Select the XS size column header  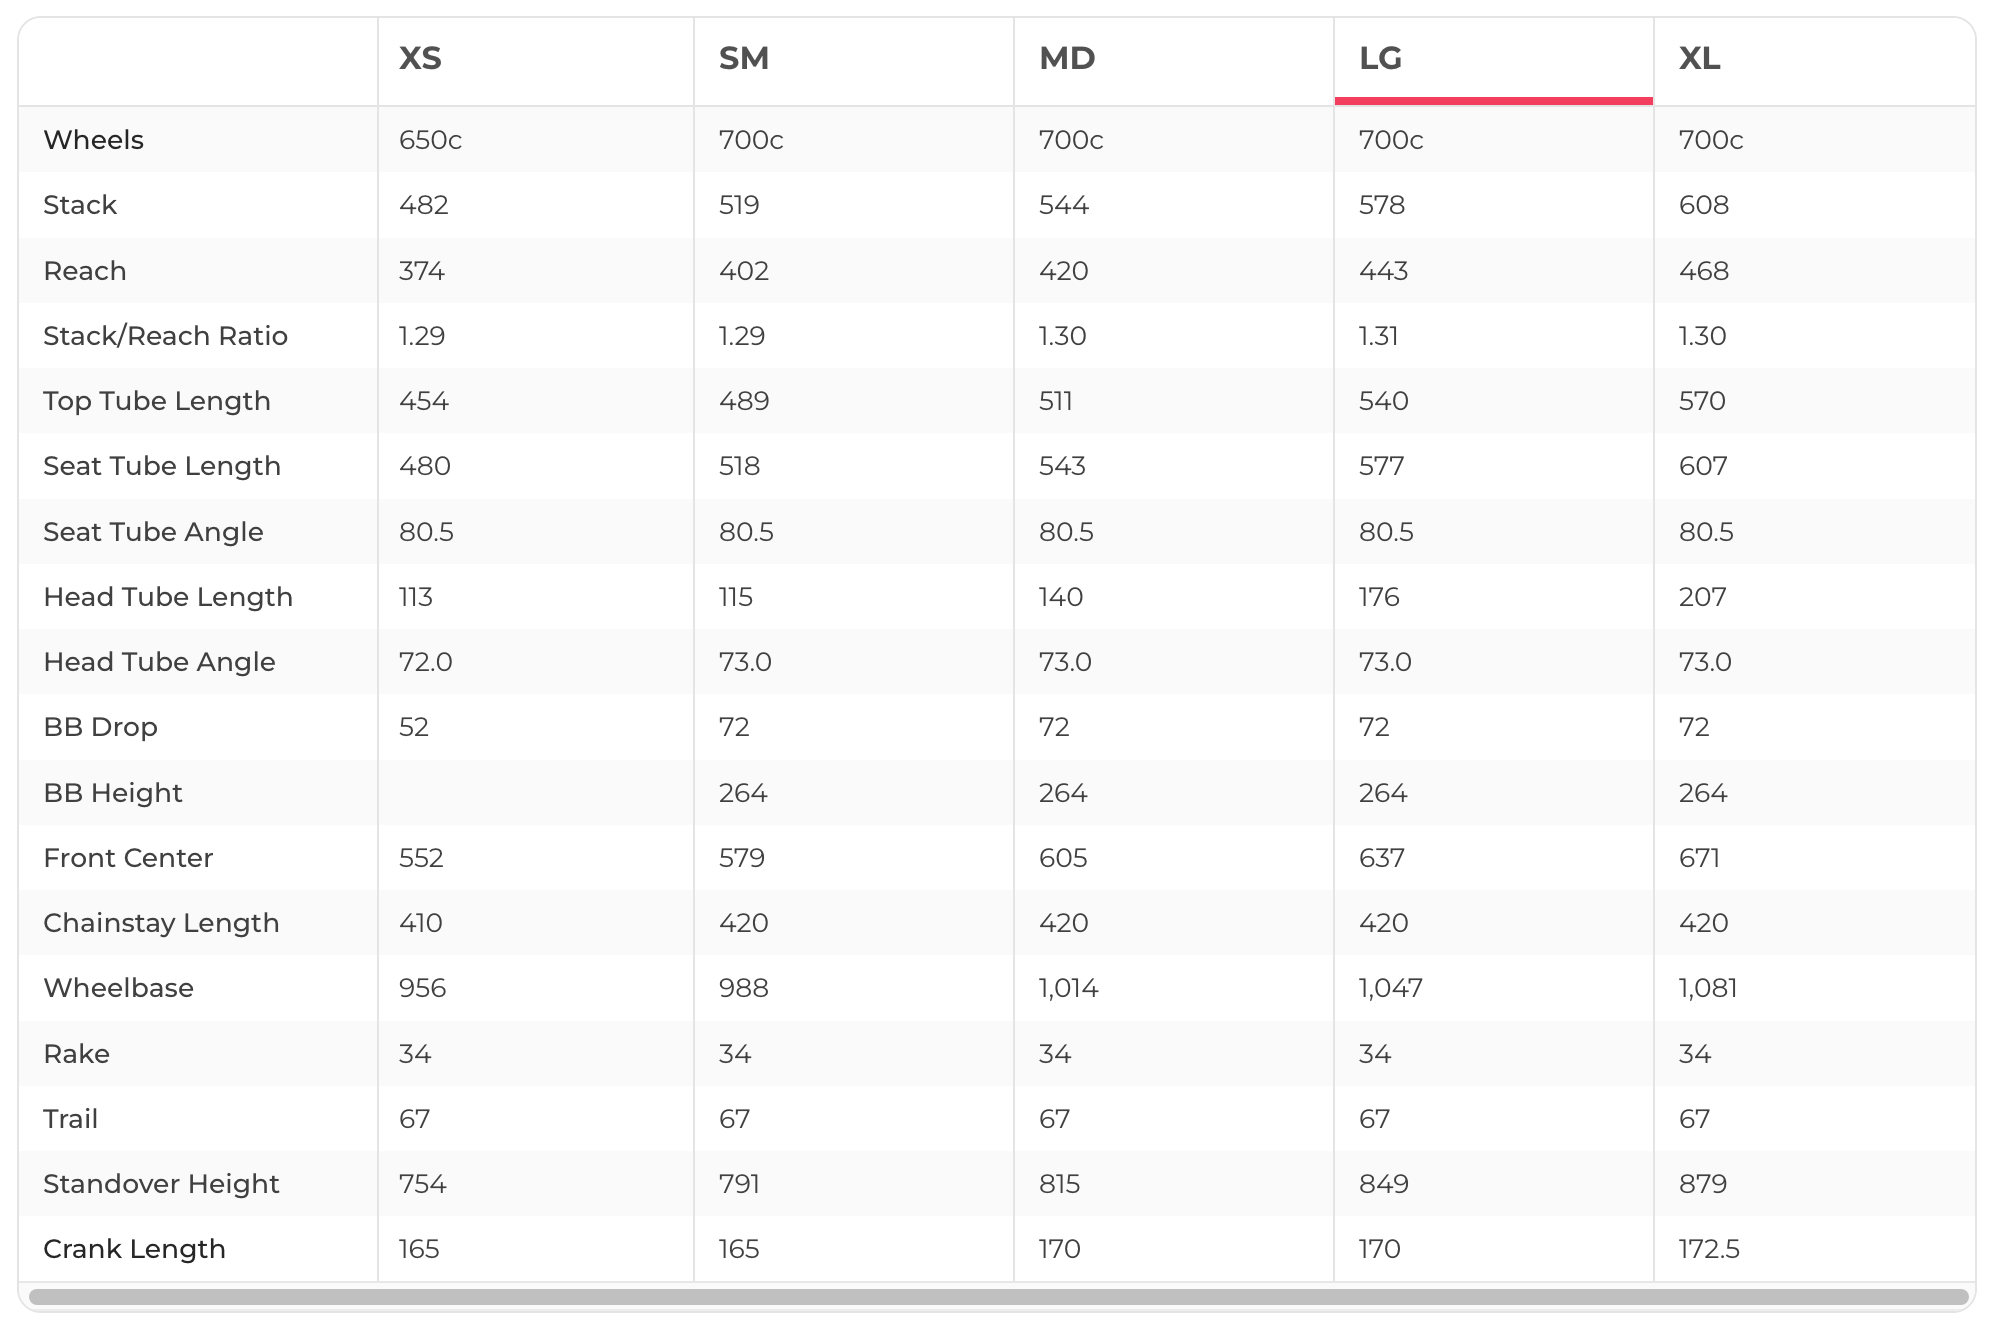(420, 58)
